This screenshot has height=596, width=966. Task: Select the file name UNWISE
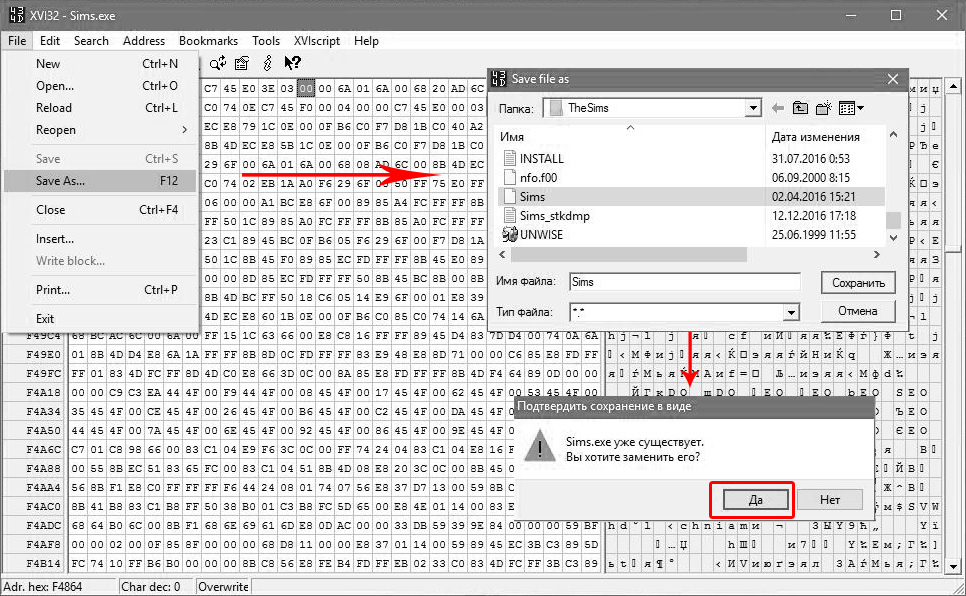coord(542,234)
